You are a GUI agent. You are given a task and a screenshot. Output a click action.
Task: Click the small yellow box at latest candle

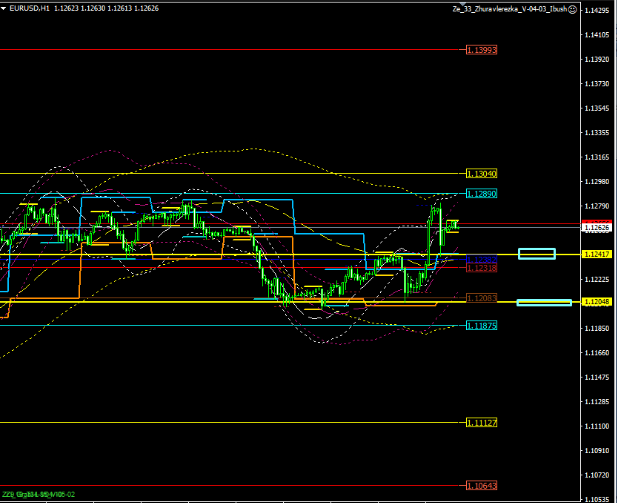(x=452, y=225)
